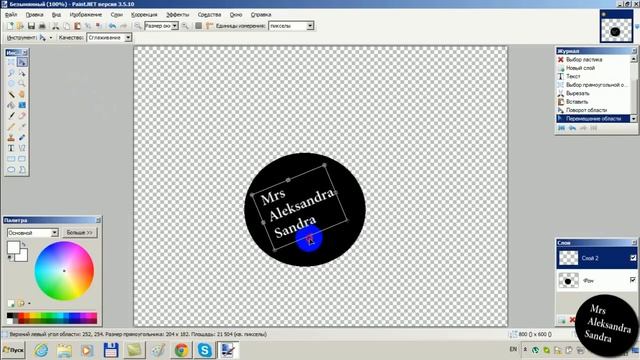Select the Rounded Rectangle tool

[x=22, y=158]
